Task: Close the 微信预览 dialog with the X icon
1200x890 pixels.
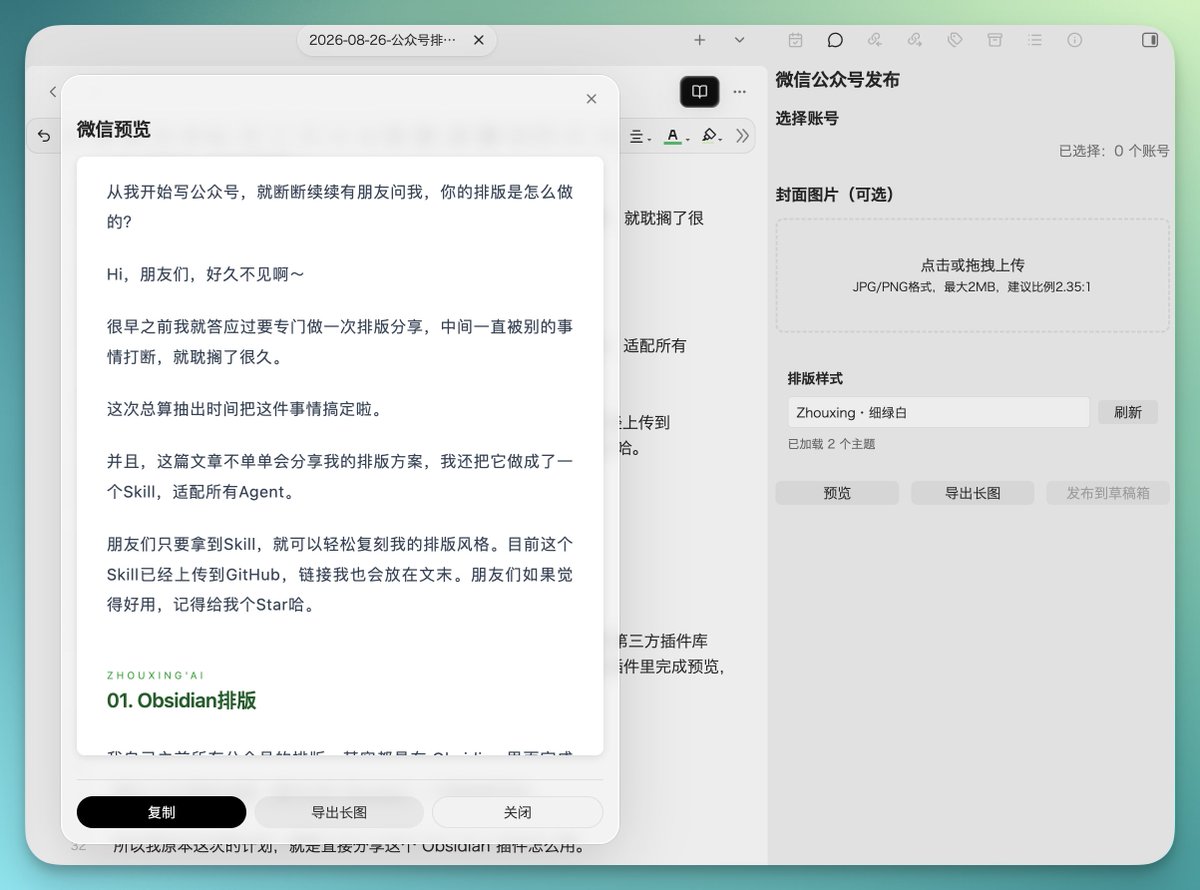Action: coord(591,98)
